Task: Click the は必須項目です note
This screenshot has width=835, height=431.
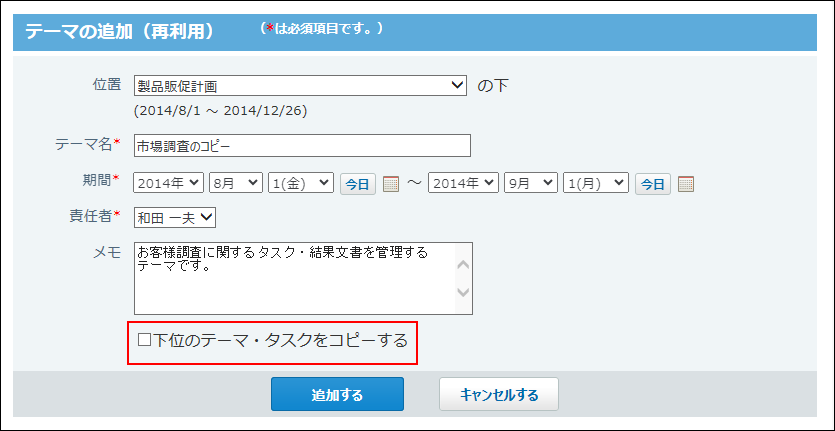Action: coord(322,29)
